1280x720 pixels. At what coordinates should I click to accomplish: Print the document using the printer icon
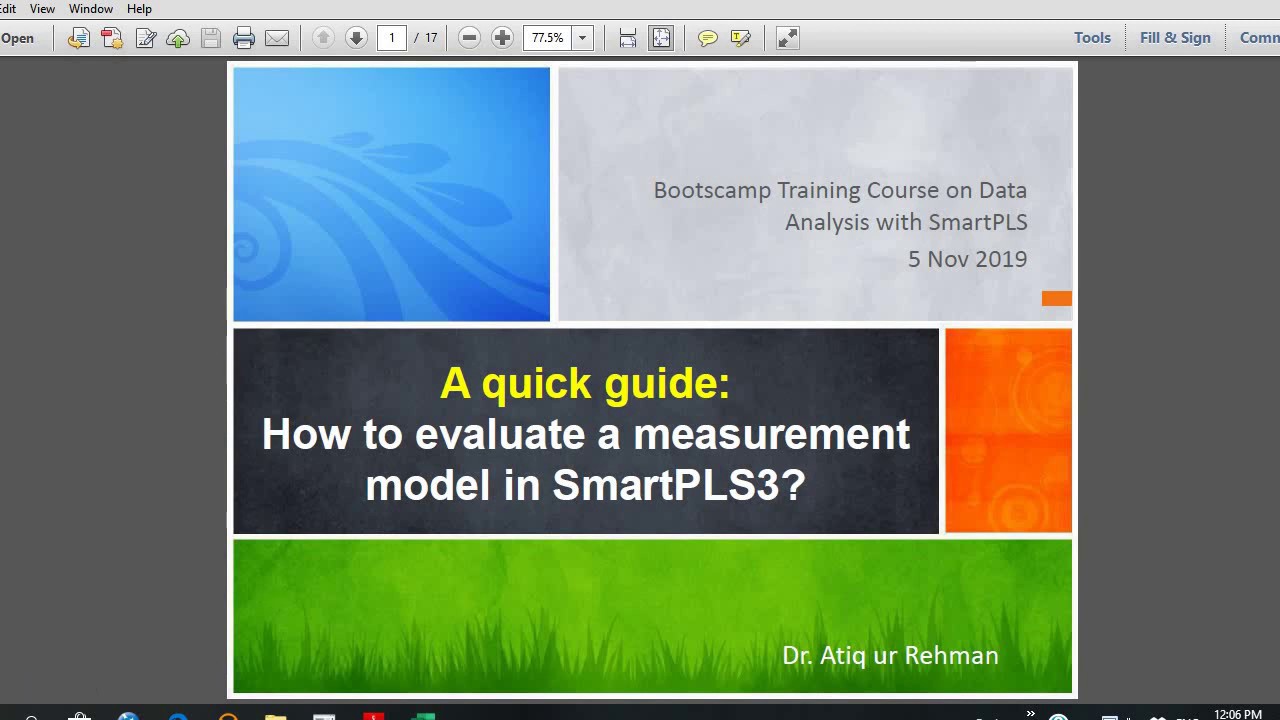tap(244, 38)
